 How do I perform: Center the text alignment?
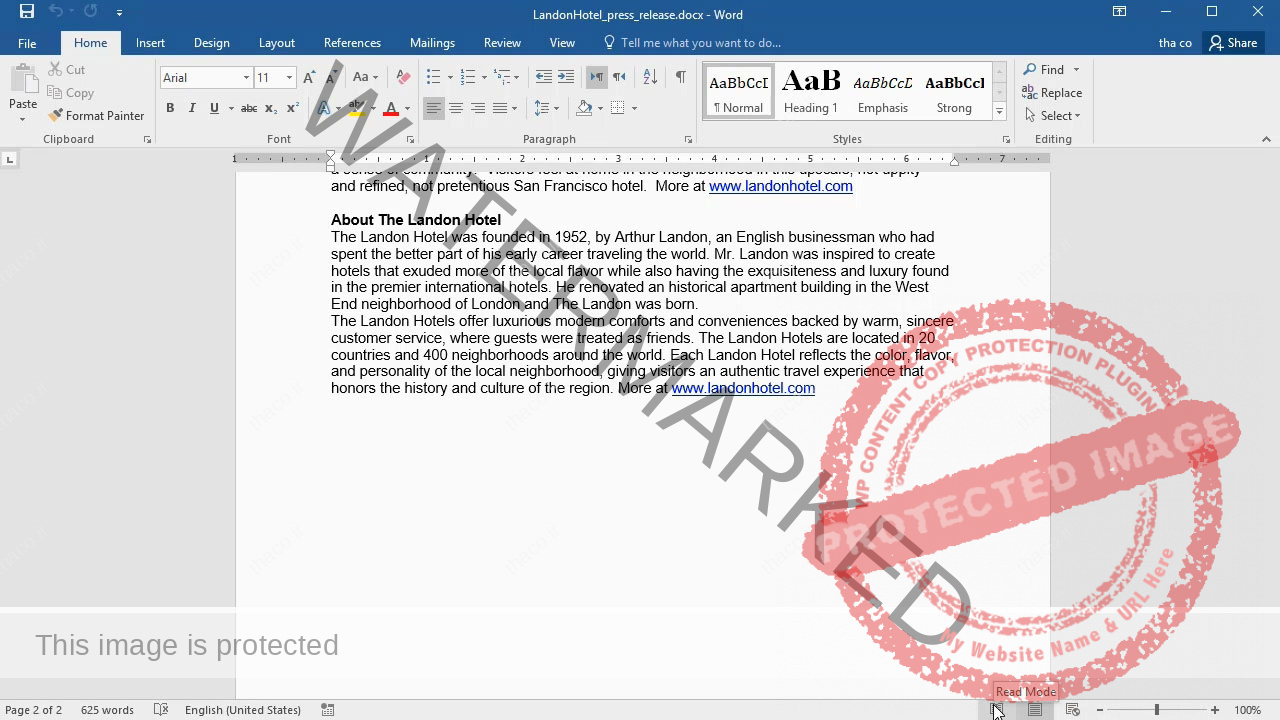(455, 108)
